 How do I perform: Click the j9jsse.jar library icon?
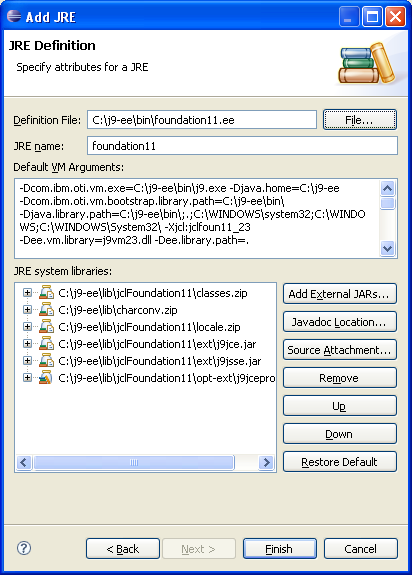[47, 360]
